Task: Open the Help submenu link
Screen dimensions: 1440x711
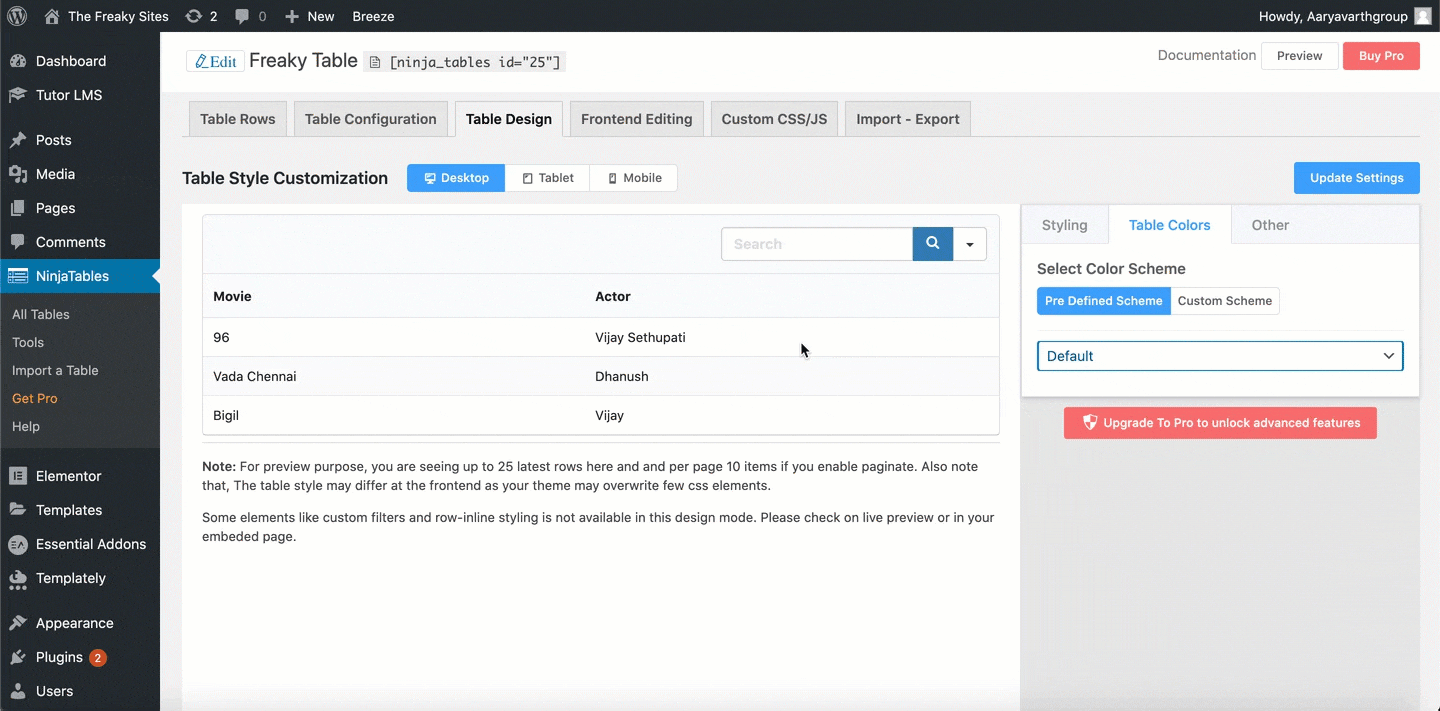Action: 26,426
